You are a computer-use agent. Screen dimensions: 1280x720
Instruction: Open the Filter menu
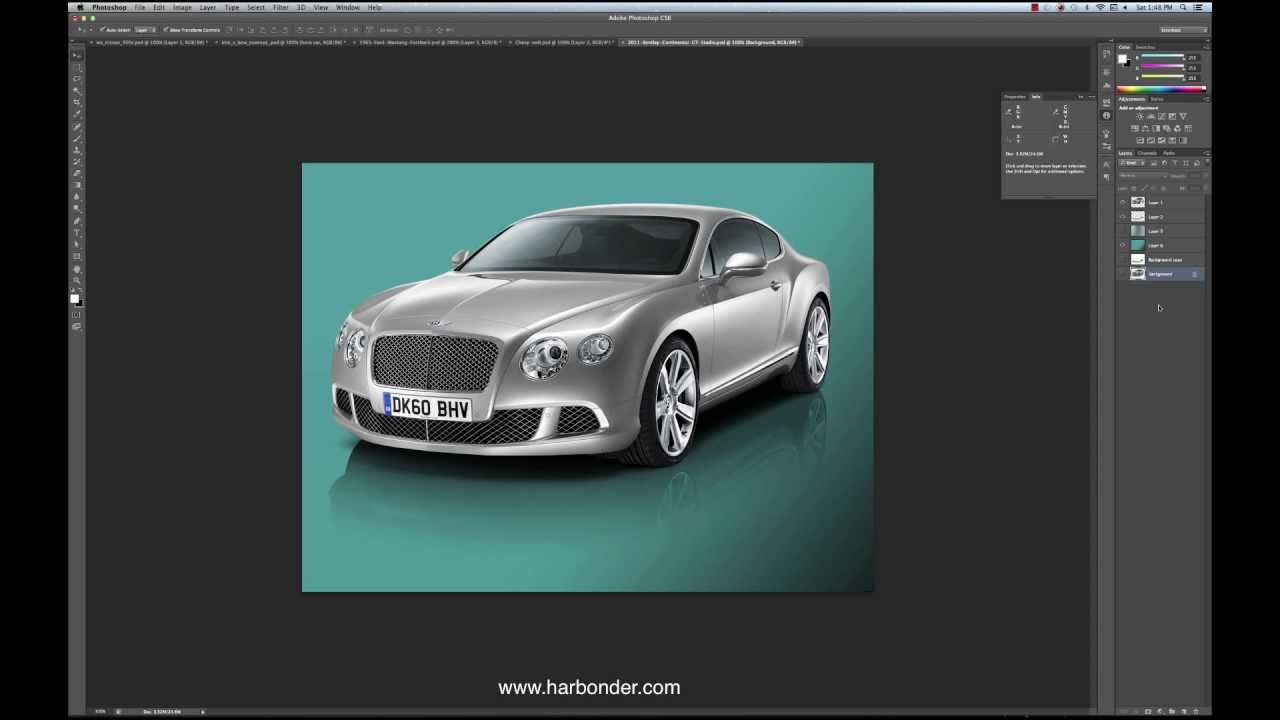281,7
